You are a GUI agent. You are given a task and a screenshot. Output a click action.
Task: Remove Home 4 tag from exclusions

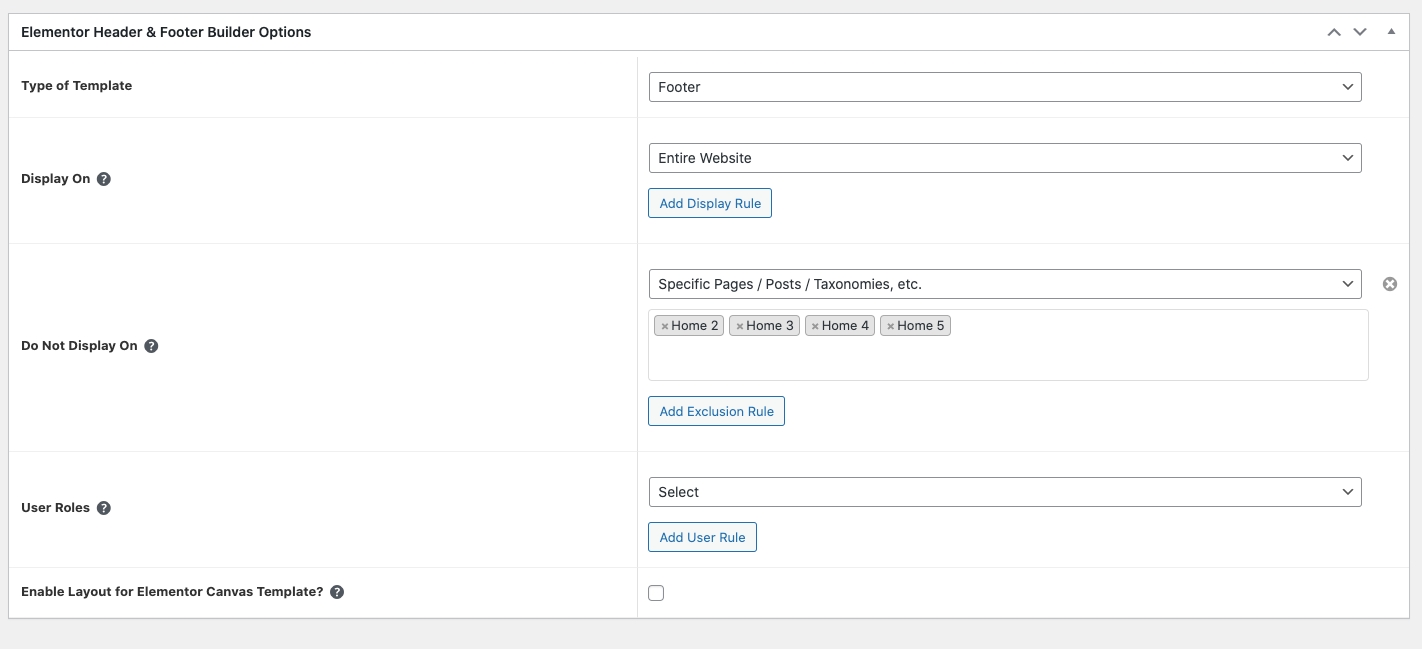click(x=815, y=326)
